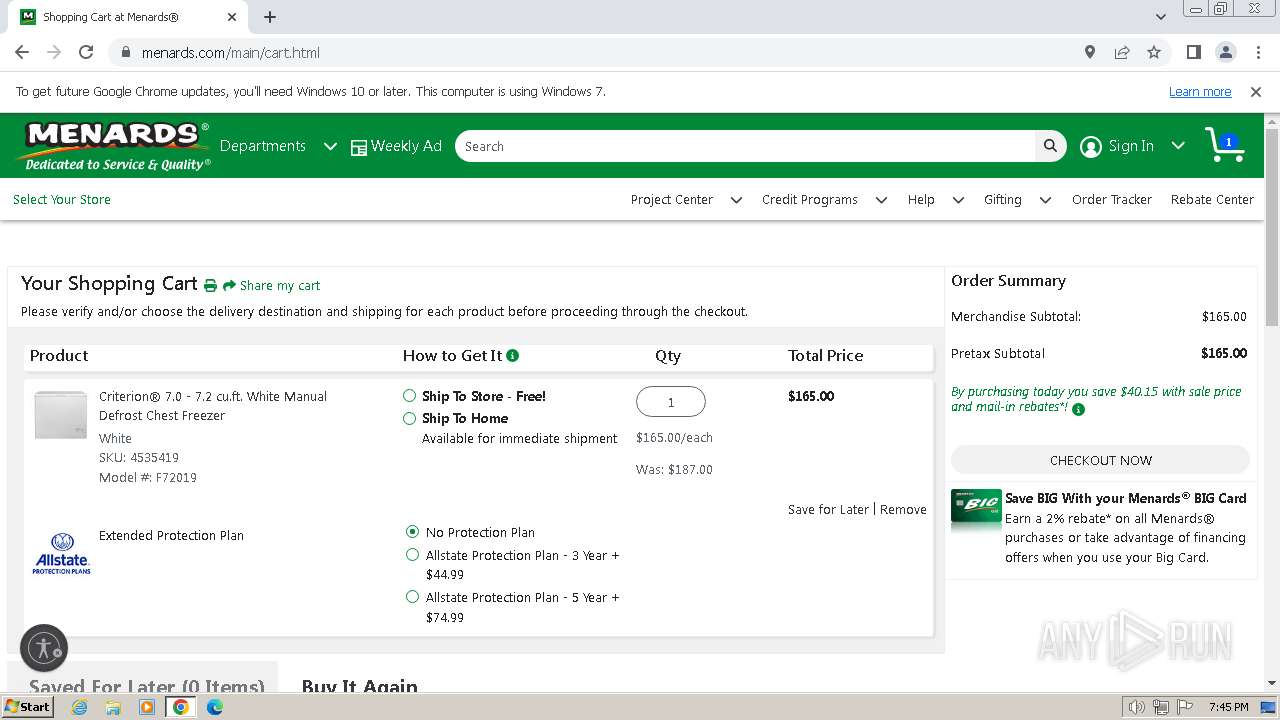
Task: Open the Rebate Center menu item
Action: pos(1212,200)
